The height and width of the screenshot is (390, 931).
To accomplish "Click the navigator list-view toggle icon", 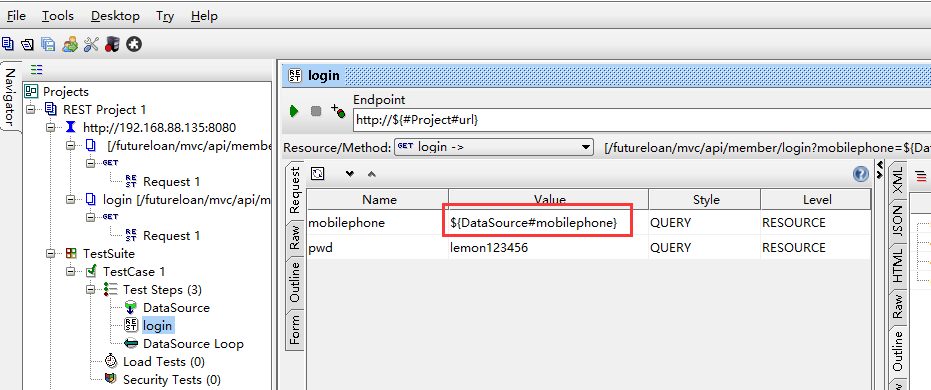I will [x=37, y=69].
